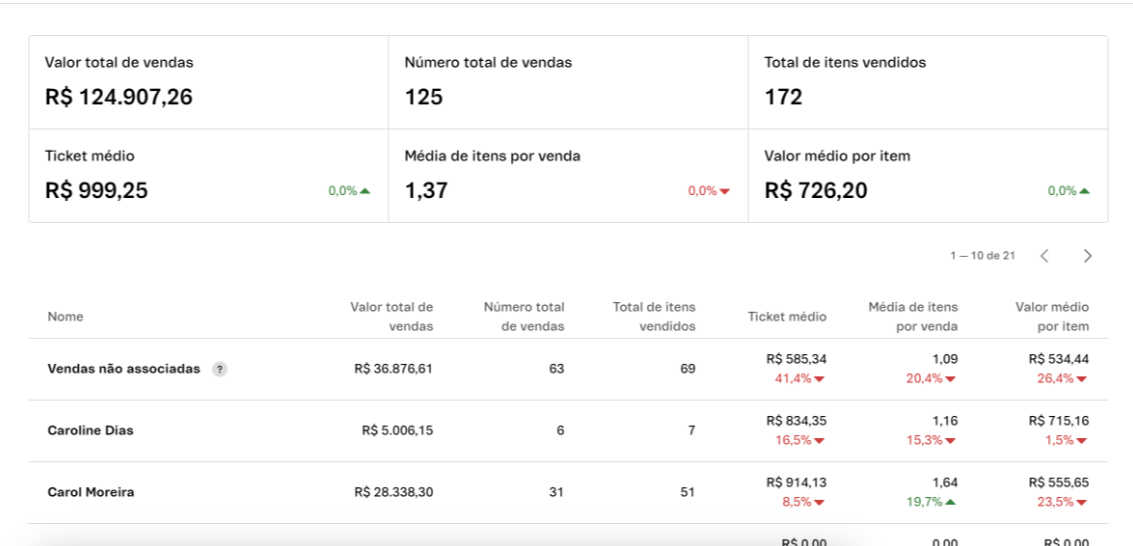Click the pagination text 1 — 10 de 21
The width and height of the screenshot is (1133, 546).
tap(982, 256)
